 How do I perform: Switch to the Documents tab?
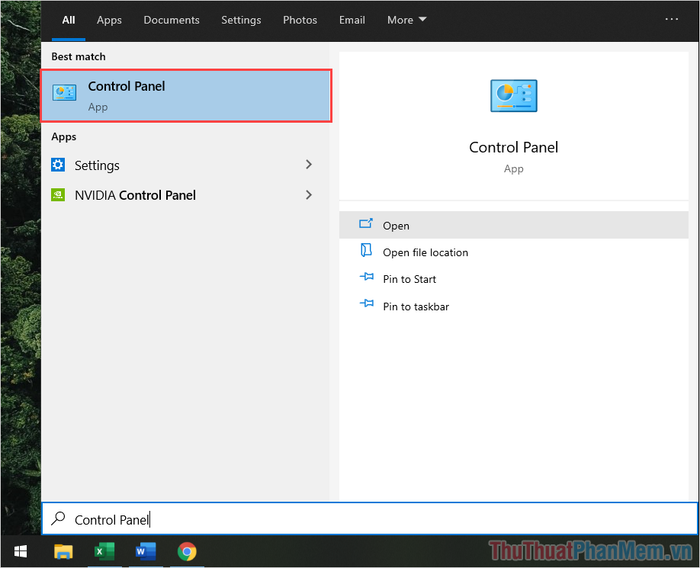click(171, 20)
